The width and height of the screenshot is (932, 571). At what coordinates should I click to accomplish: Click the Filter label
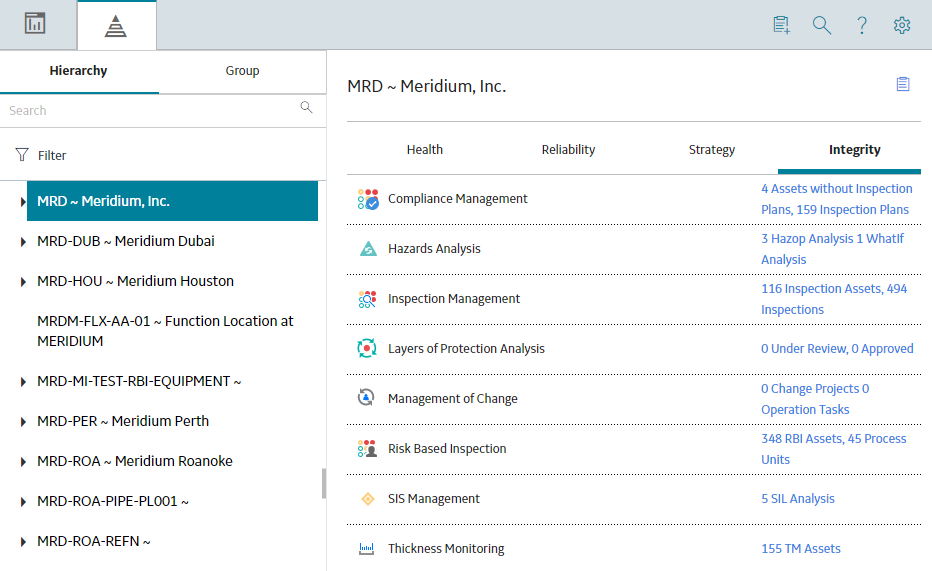click(x=52, y=156)
